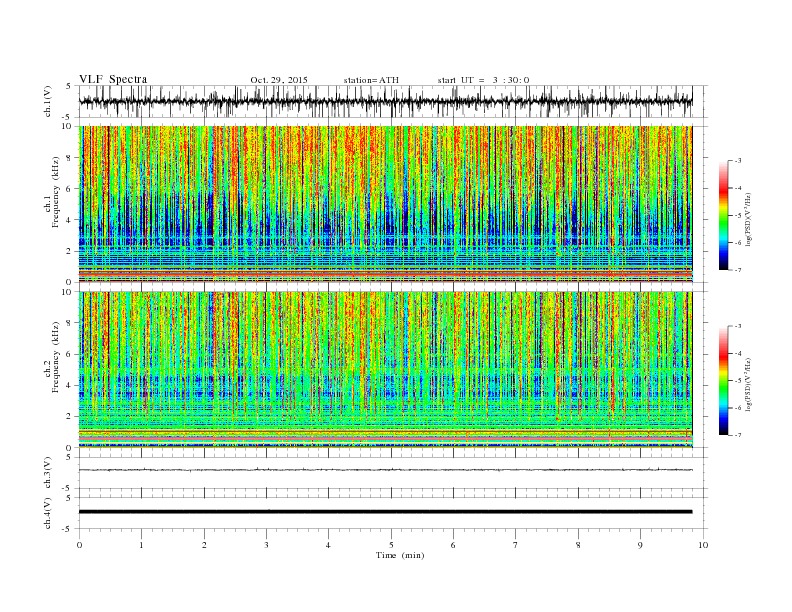Click the '8' kHz tick on ch.1 spectrogram
Image resolution: width=792 pixels, height=612 pixels.
(x=70, y=158)
